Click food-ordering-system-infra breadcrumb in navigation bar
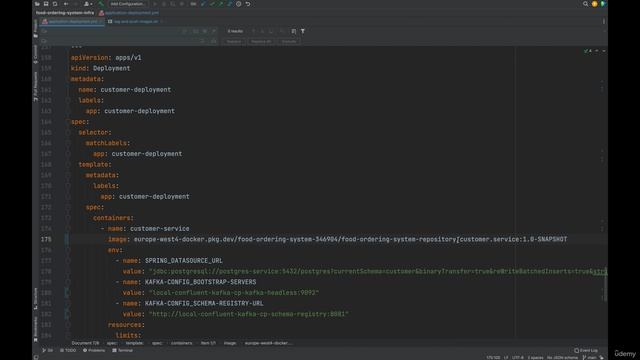Viewport: 640px width, 360px height. (65, 13)
